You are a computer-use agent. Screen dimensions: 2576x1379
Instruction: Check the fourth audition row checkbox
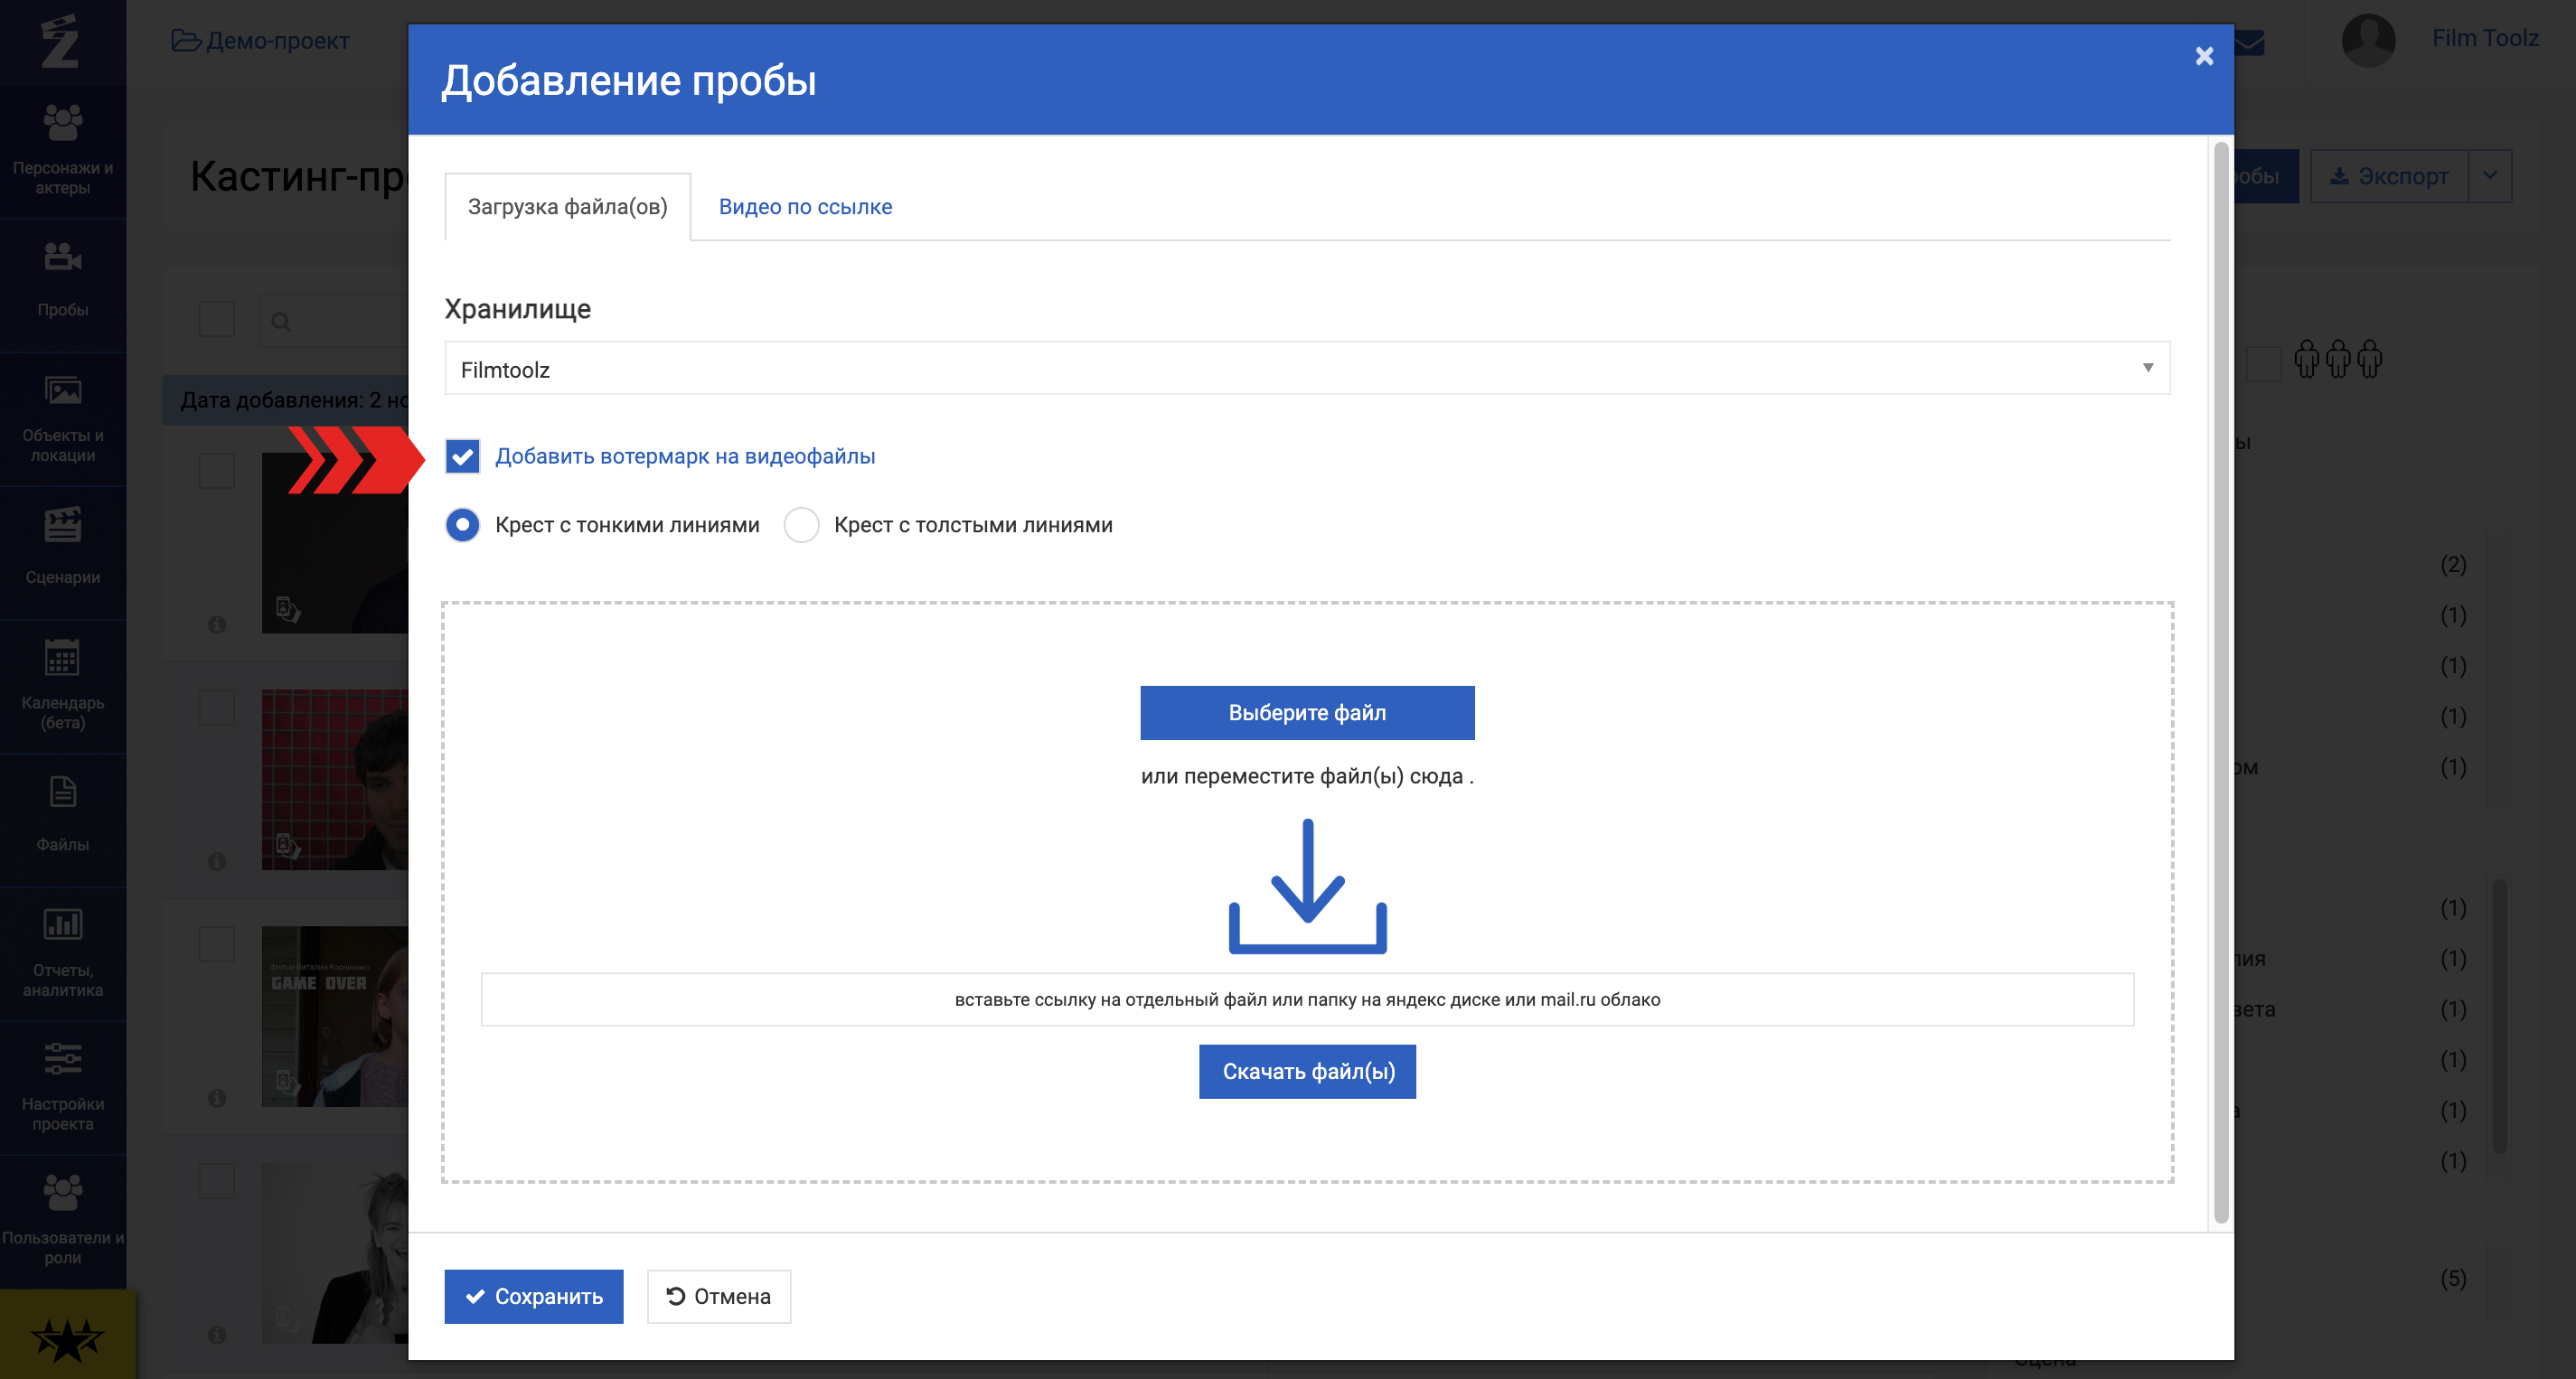[x=217, y=1181]
